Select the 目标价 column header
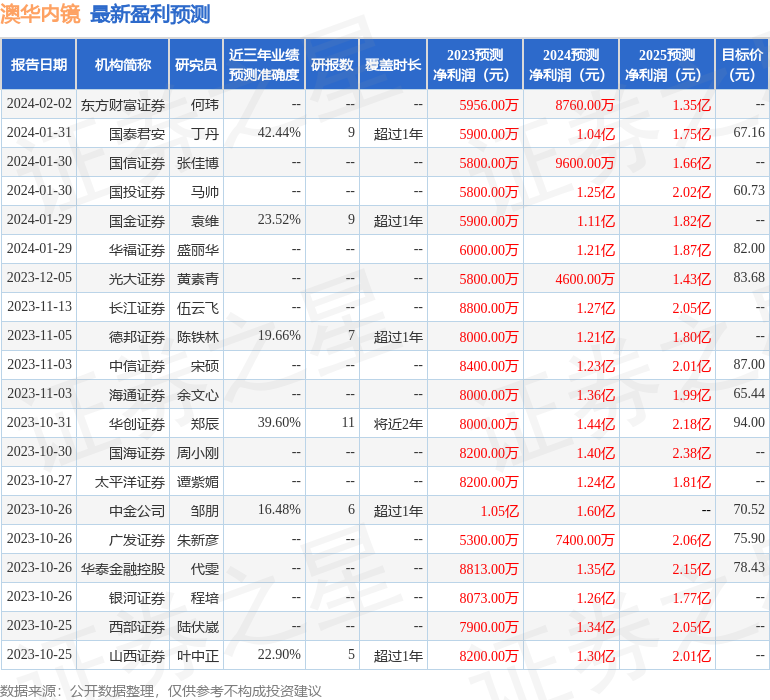 click(742, 64)
